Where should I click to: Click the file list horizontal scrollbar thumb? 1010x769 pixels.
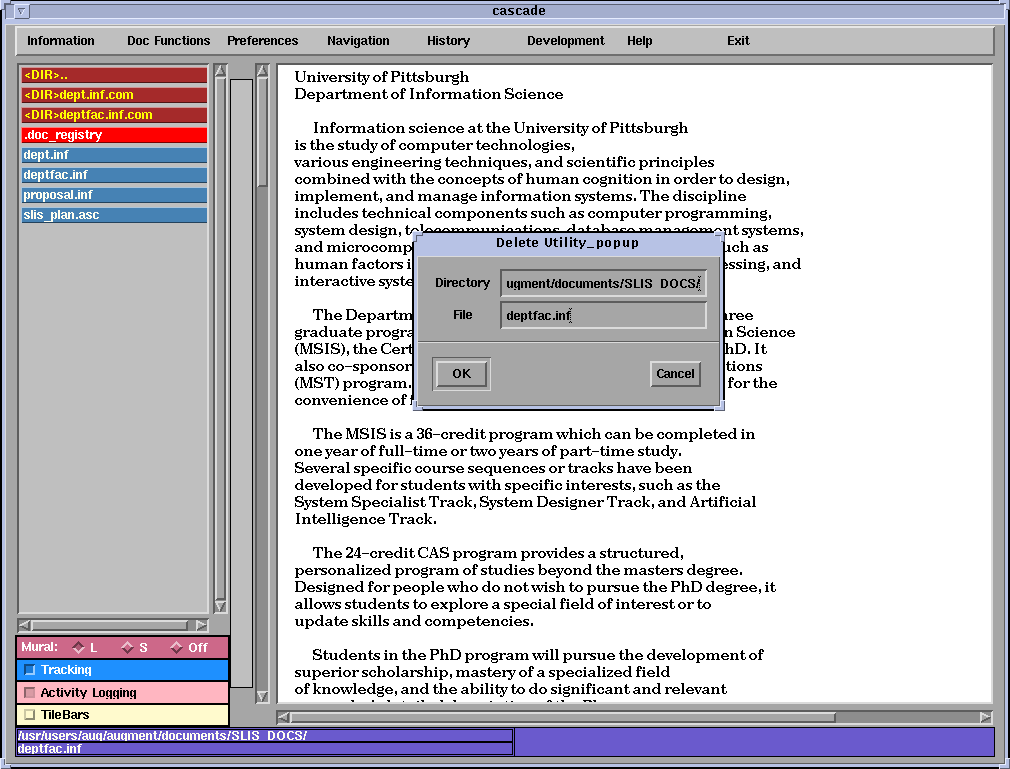[110, 625]
